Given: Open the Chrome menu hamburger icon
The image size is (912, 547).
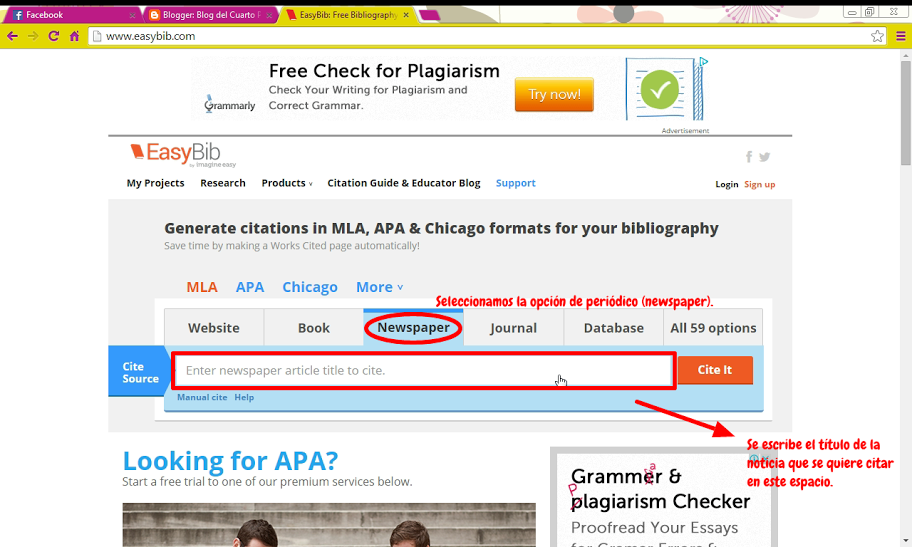Looking at the screenshot, I should (x=900, y=36).
